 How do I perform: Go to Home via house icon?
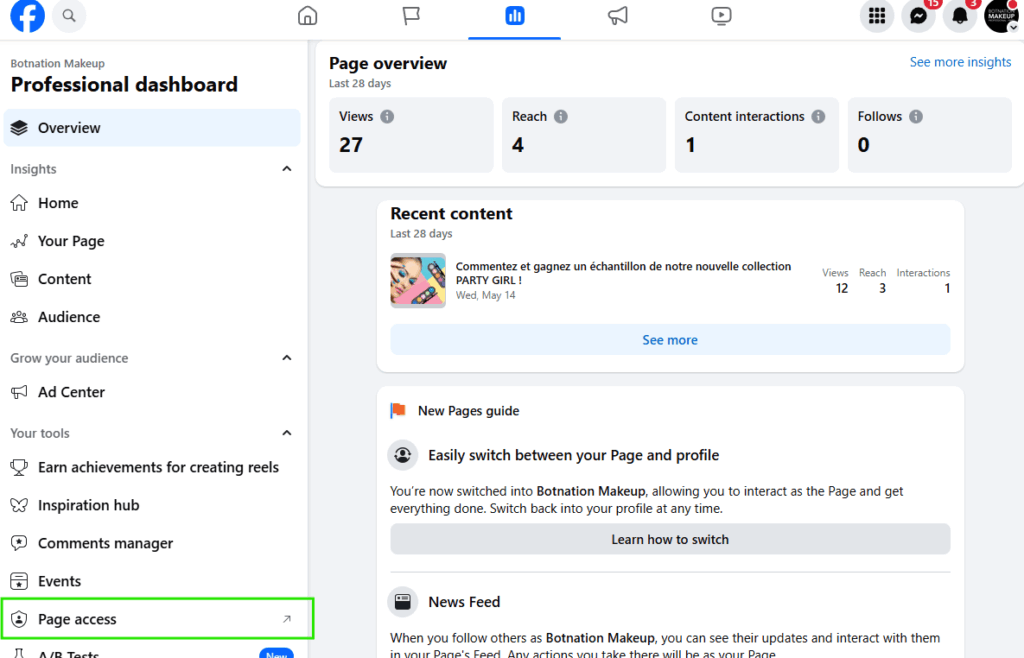coord(308,16)
